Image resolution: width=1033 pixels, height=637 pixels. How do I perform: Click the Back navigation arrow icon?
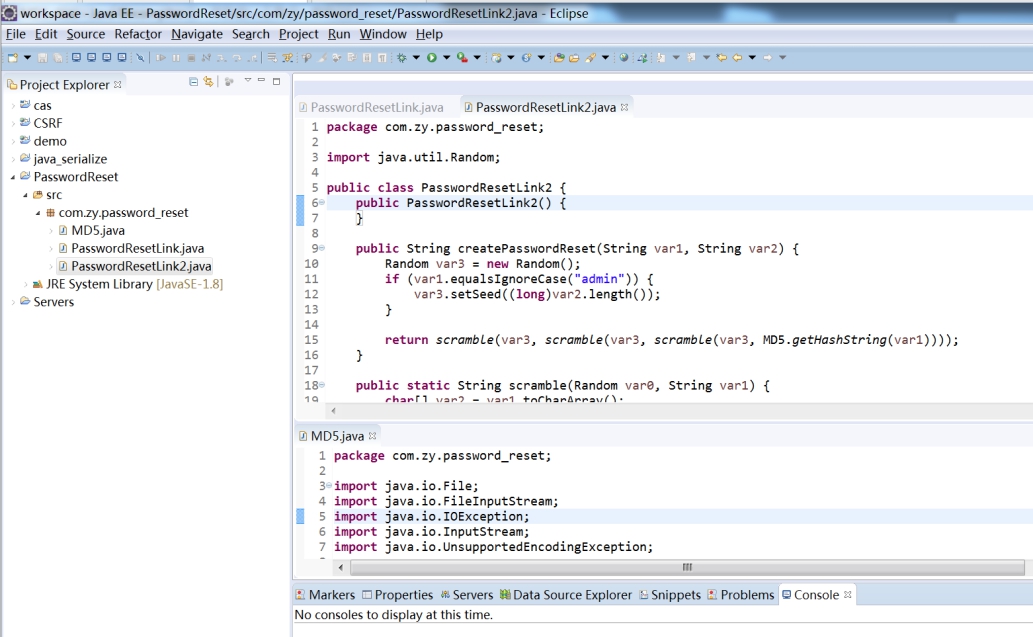(x=737, y=58)
